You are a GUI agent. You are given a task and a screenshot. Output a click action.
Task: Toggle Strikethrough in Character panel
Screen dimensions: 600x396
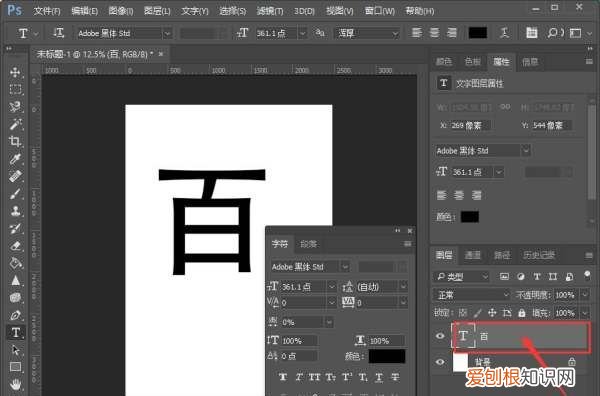395,377
